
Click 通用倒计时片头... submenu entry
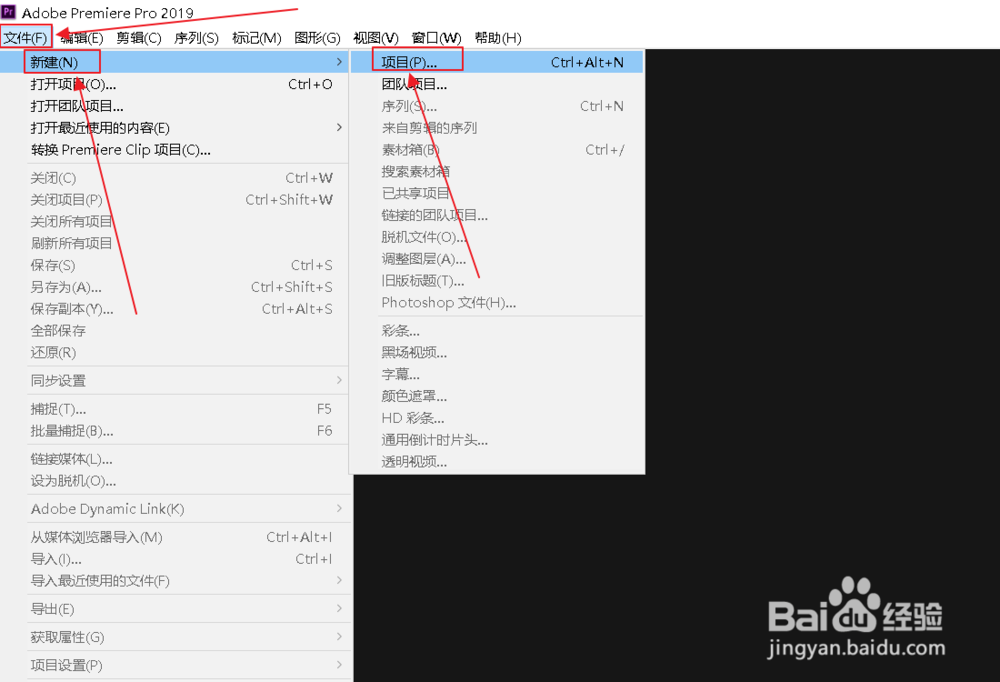point(497,440)
